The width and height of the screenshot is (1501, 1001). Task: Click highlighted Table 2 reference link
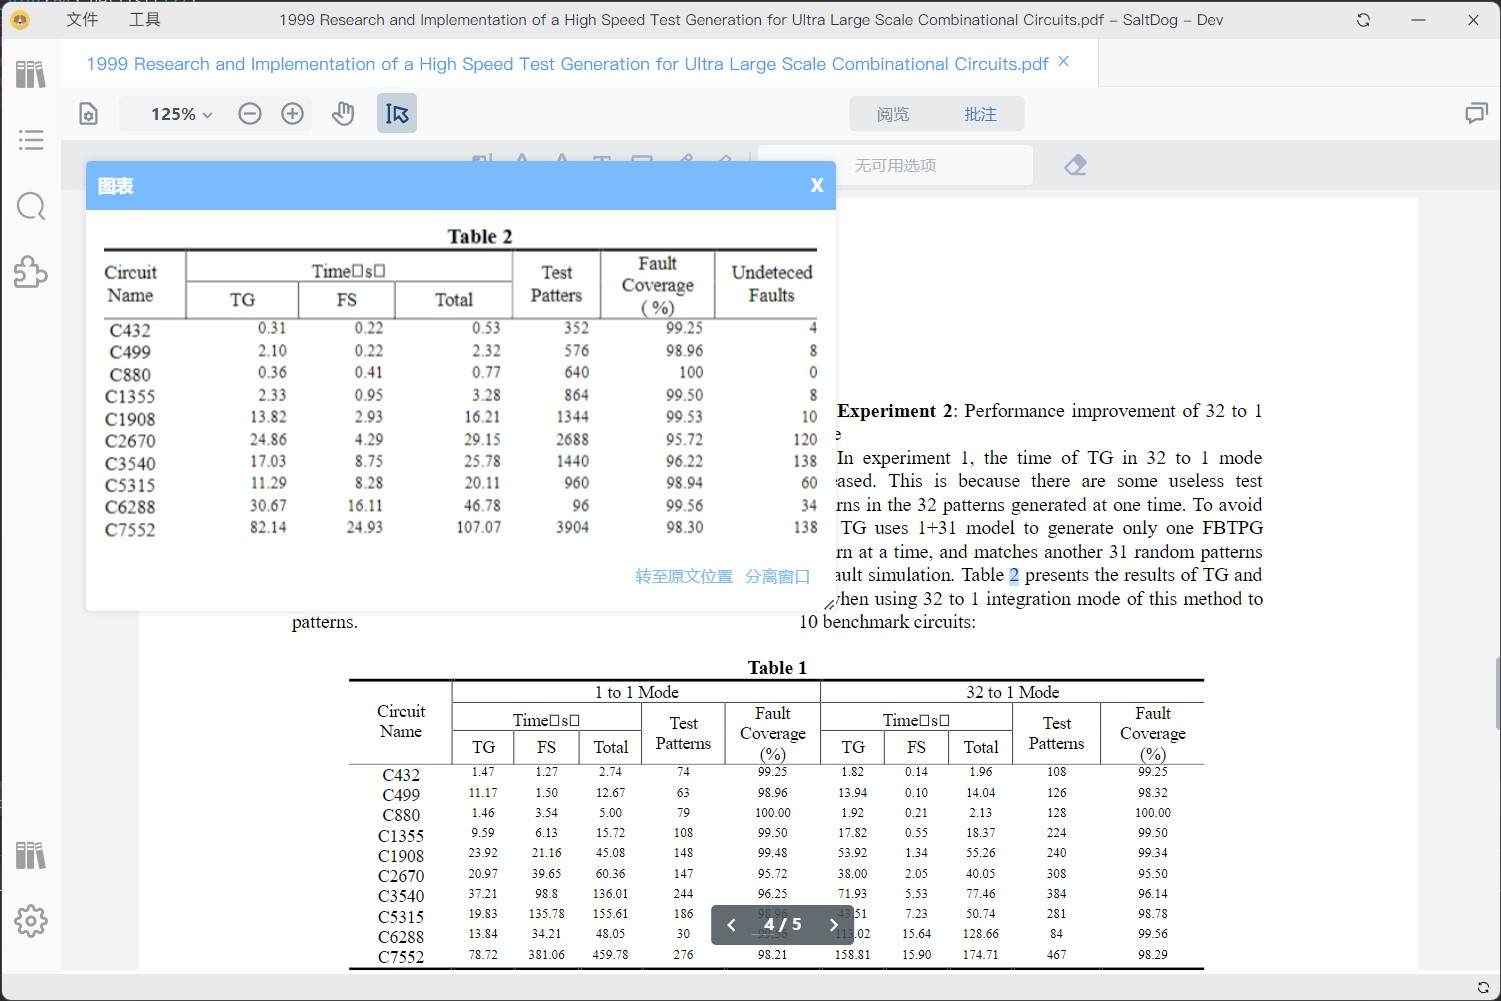(1014, 575)
